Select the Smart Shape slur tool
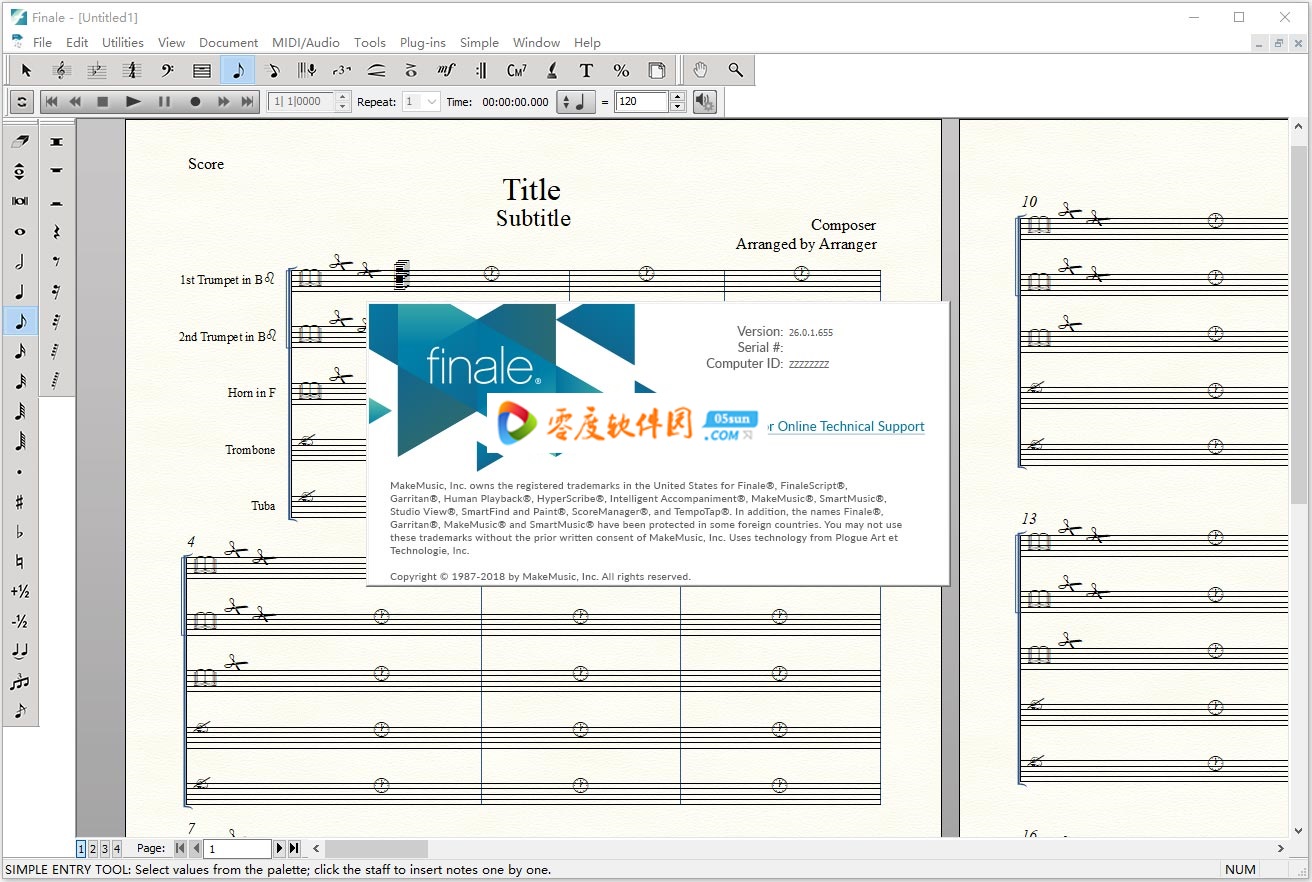The width and height of the screenshot is (1312, 882). [x=376, y=70]
